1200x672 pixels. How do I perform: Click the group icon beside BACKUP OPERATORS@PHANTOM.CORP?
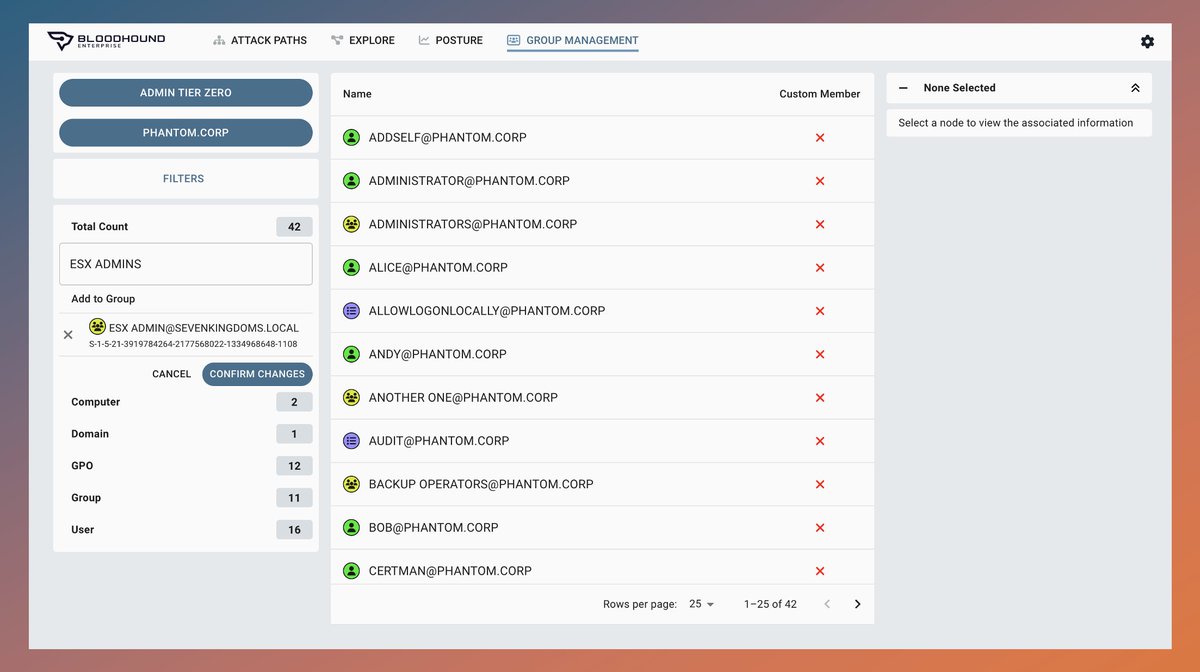pyautogui.click(x=351, y=484)
